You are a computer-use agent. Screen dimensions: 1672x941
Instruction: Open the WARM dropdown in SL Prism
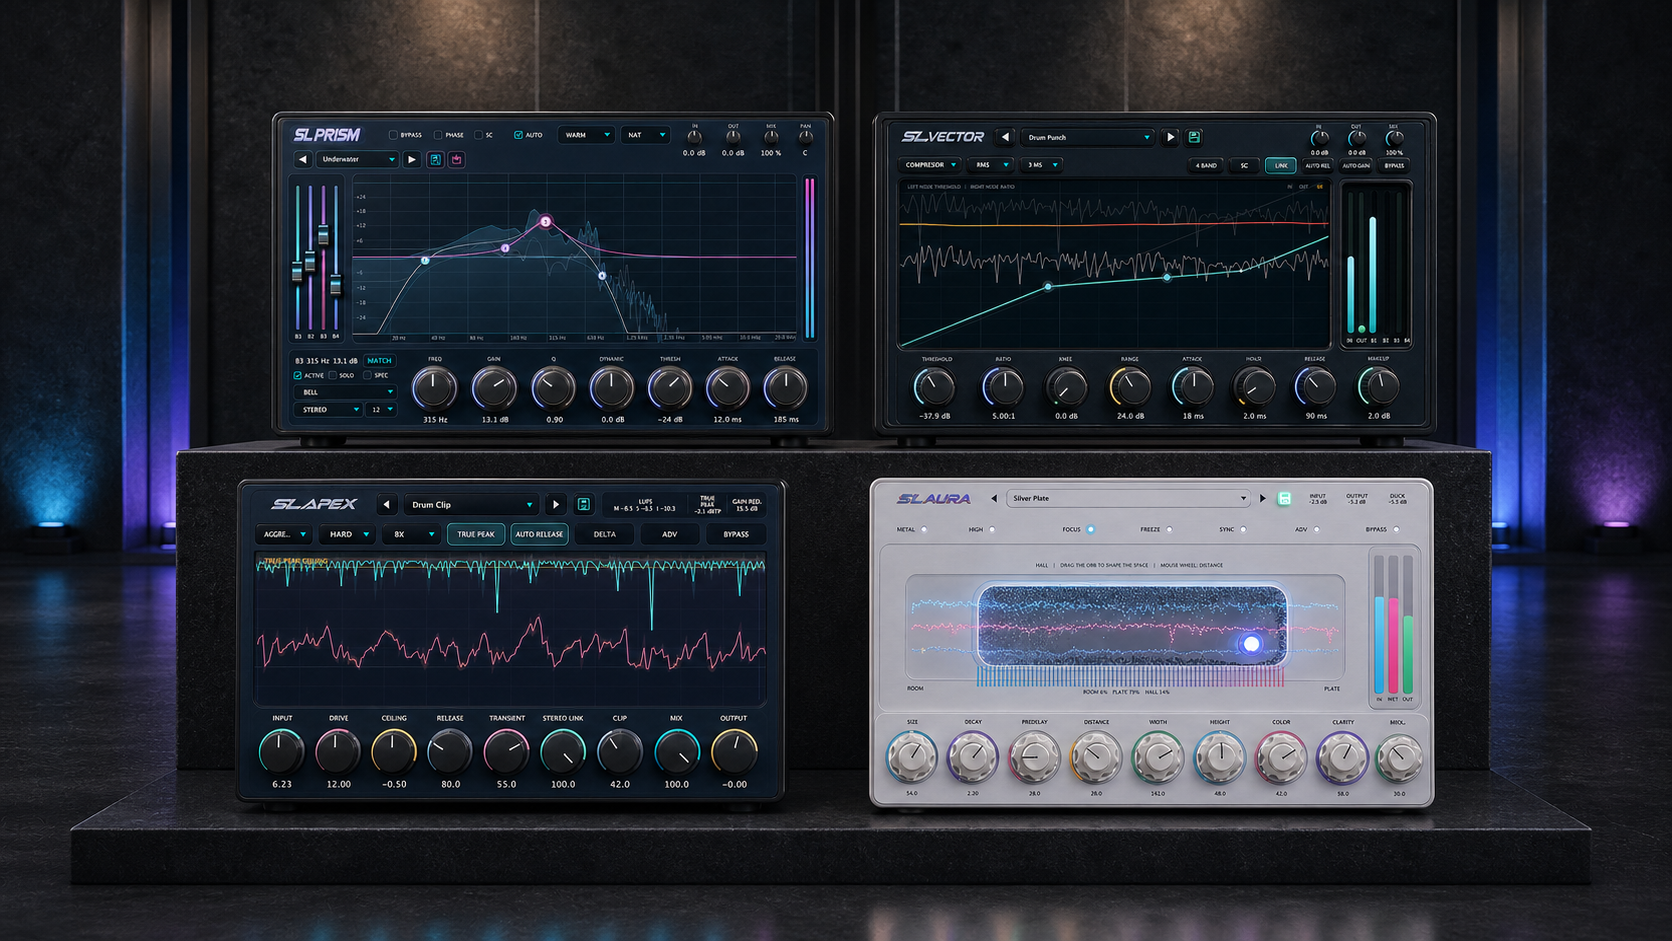pos(587,135)
